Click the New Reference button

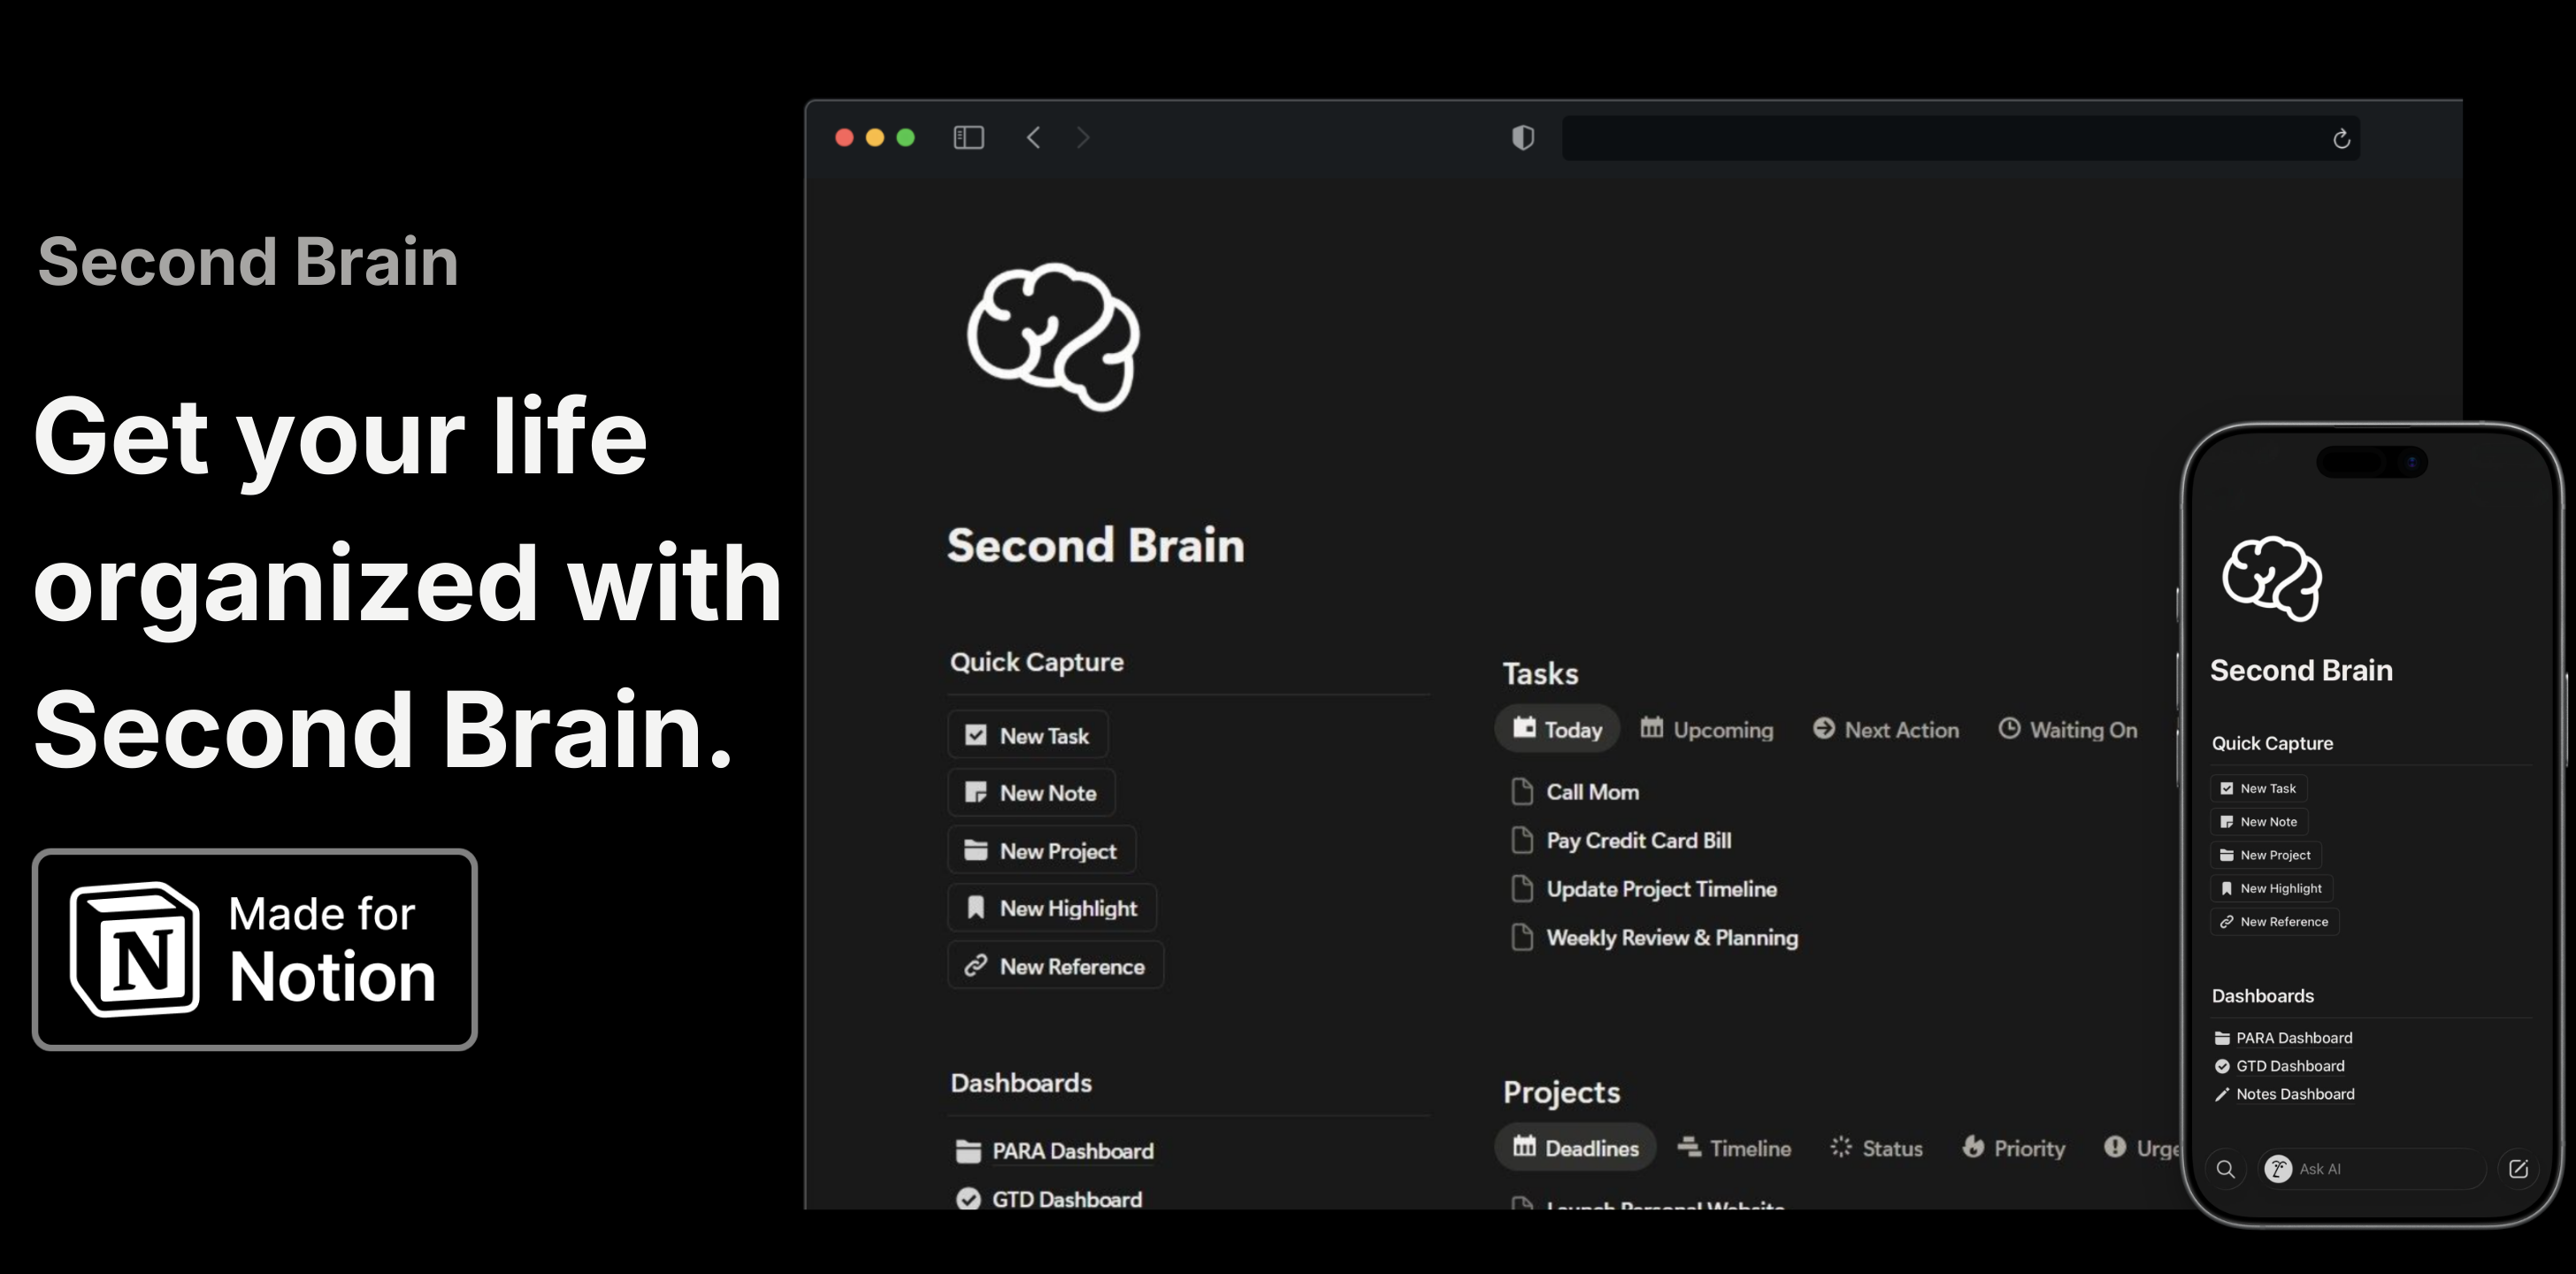point(1055,965)
